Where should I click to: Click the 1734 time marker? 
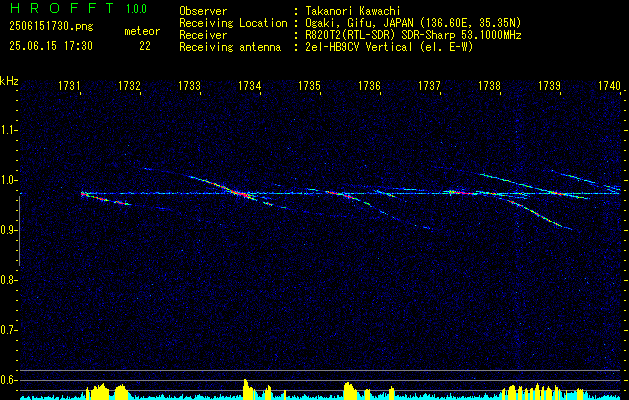coord(249,85)
